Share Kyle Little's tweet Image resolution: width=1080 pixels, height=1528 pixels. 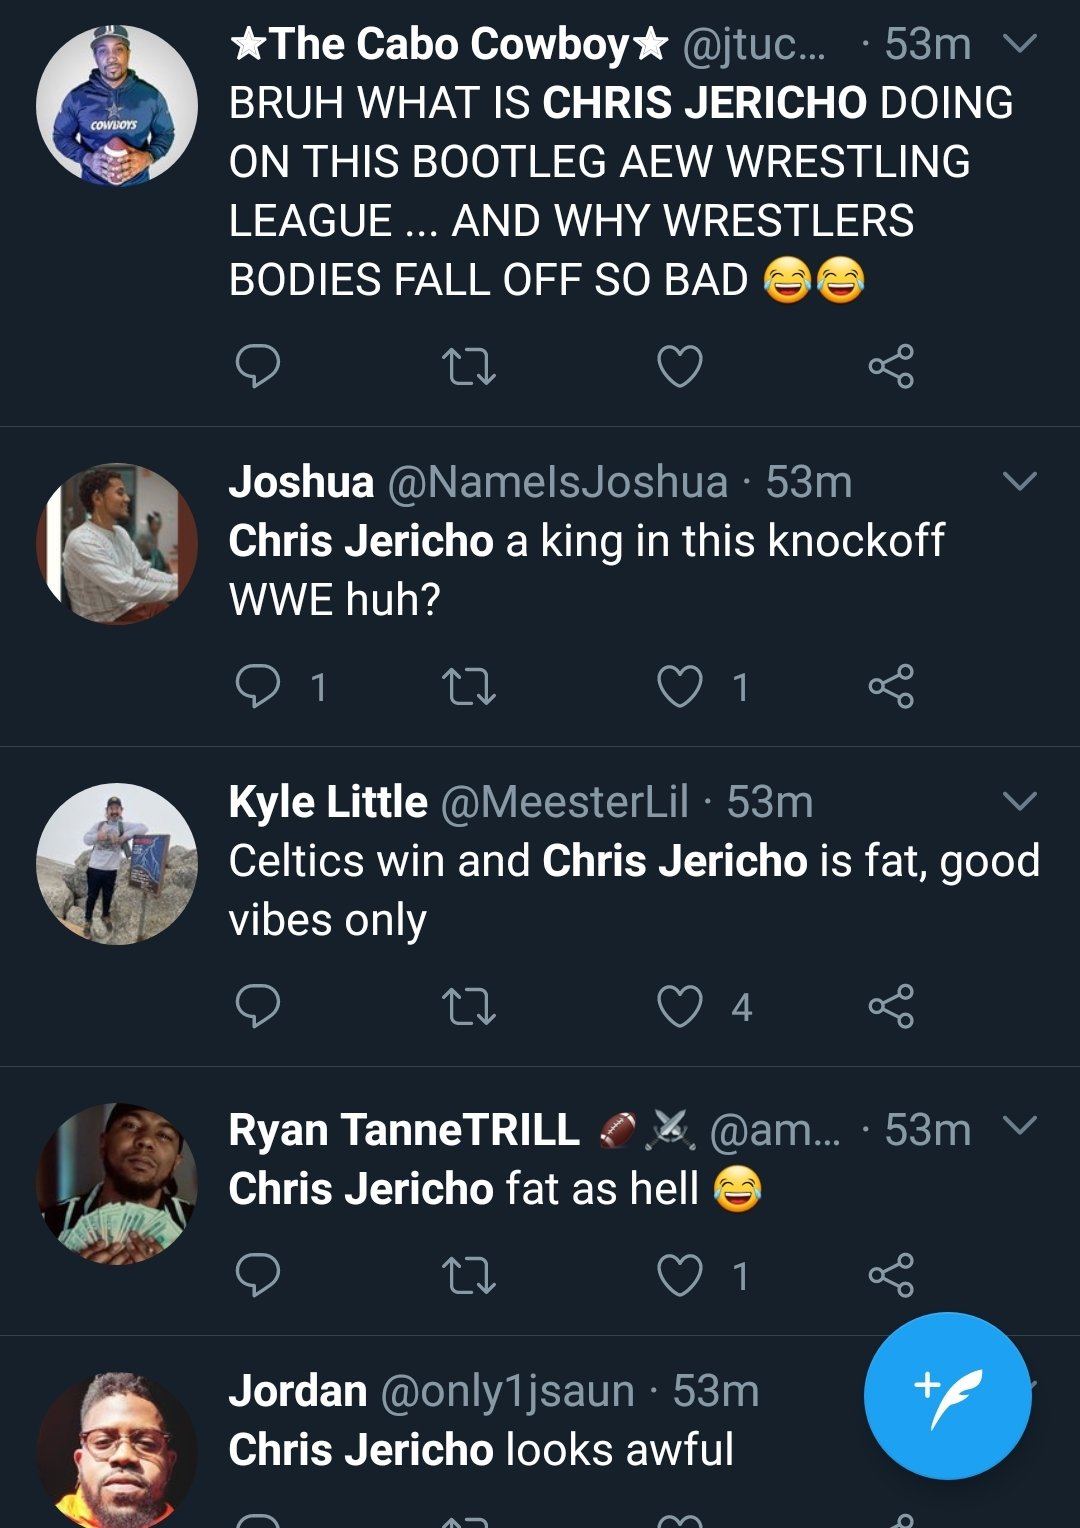pyautogui.click(x=890, y=1006)
